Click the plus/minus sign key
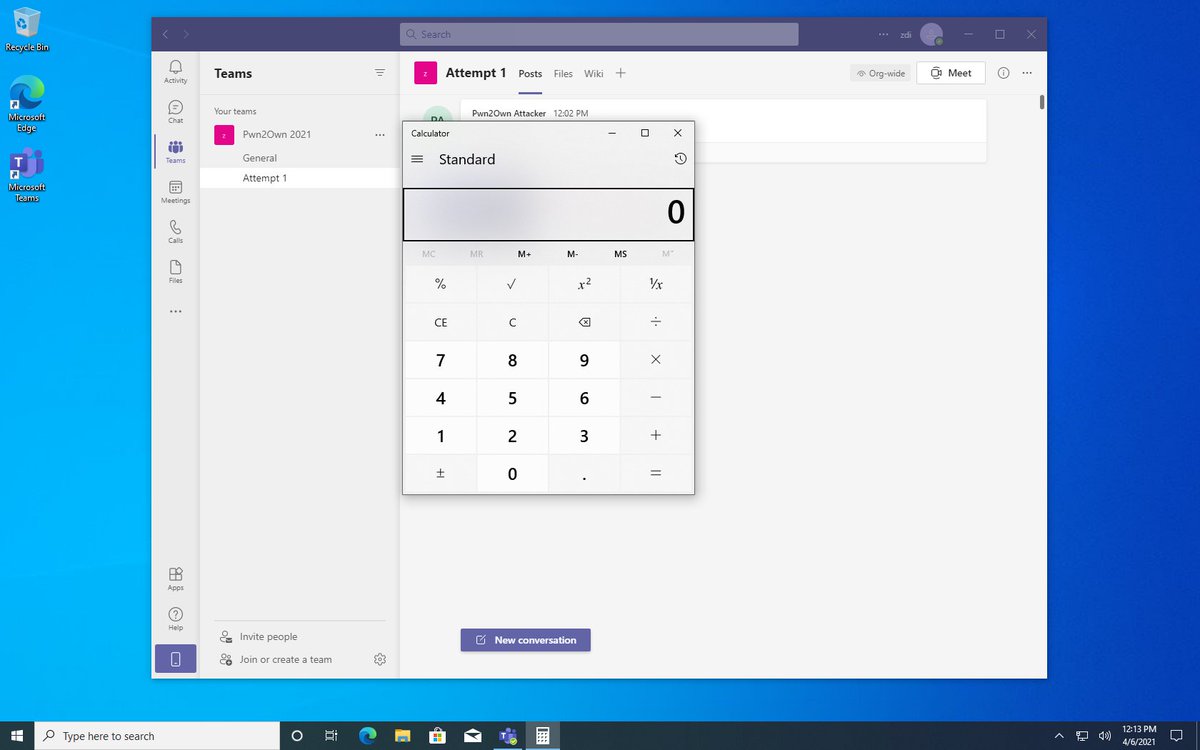 pyautogui.click(x=440, y=473)
